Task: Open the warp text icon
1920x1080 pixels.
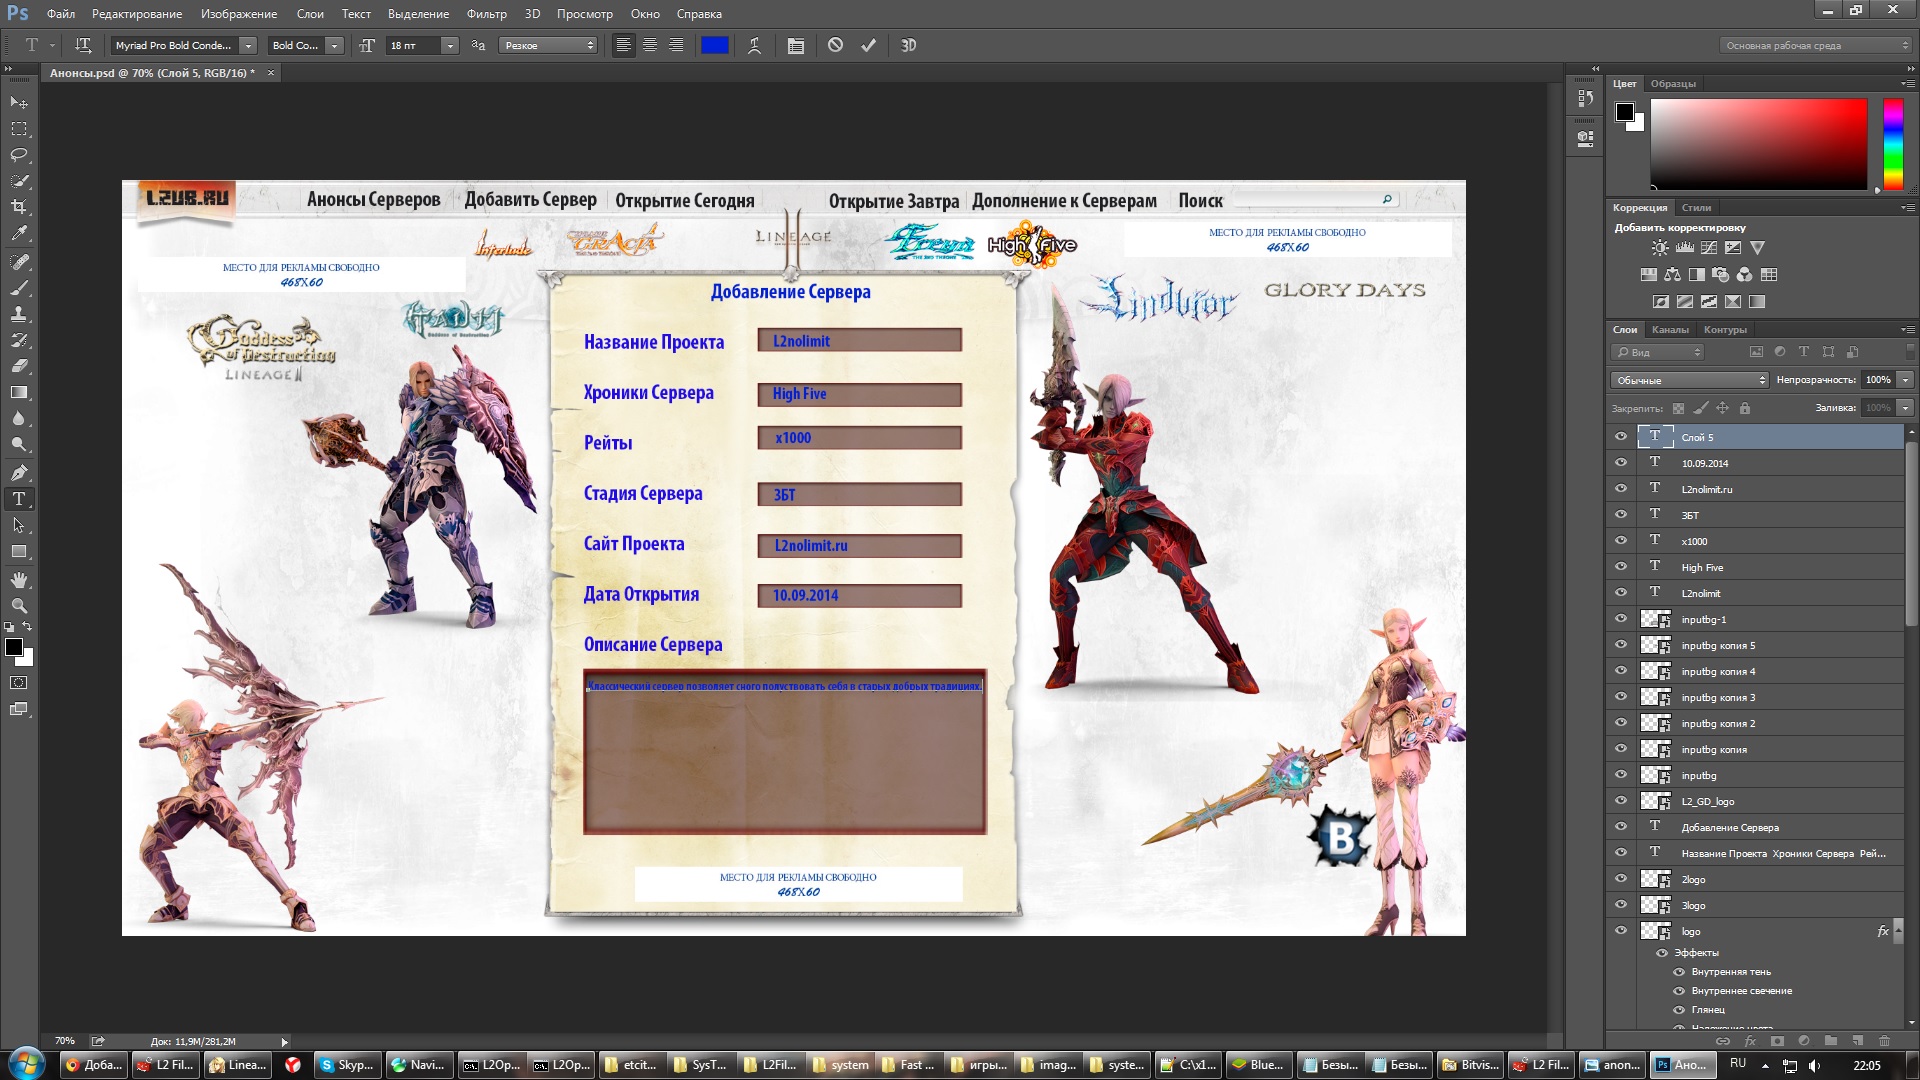Action: (754, 45)
